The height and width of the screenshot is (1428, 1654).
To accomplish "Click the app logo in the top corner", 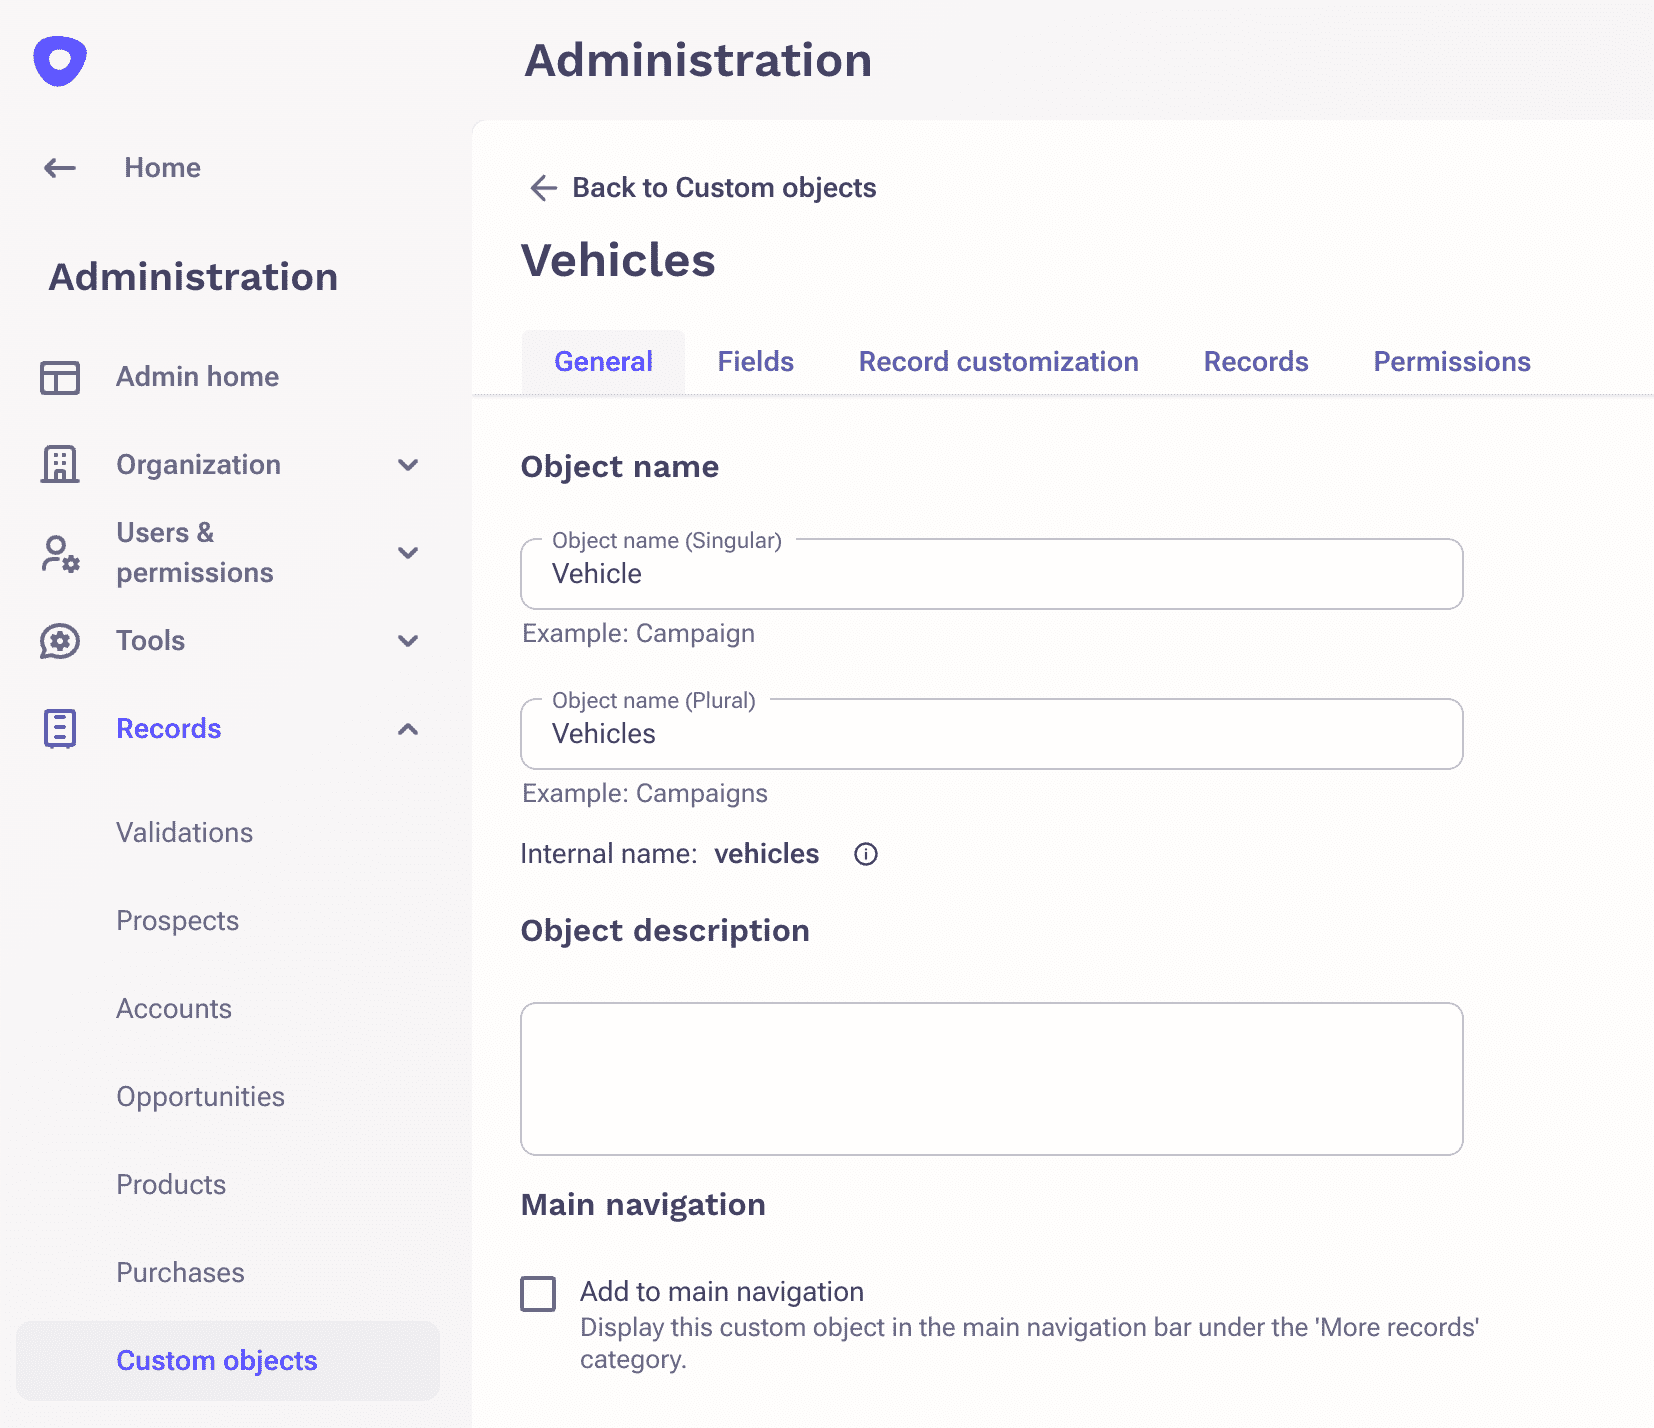I will tap(58, 60).
